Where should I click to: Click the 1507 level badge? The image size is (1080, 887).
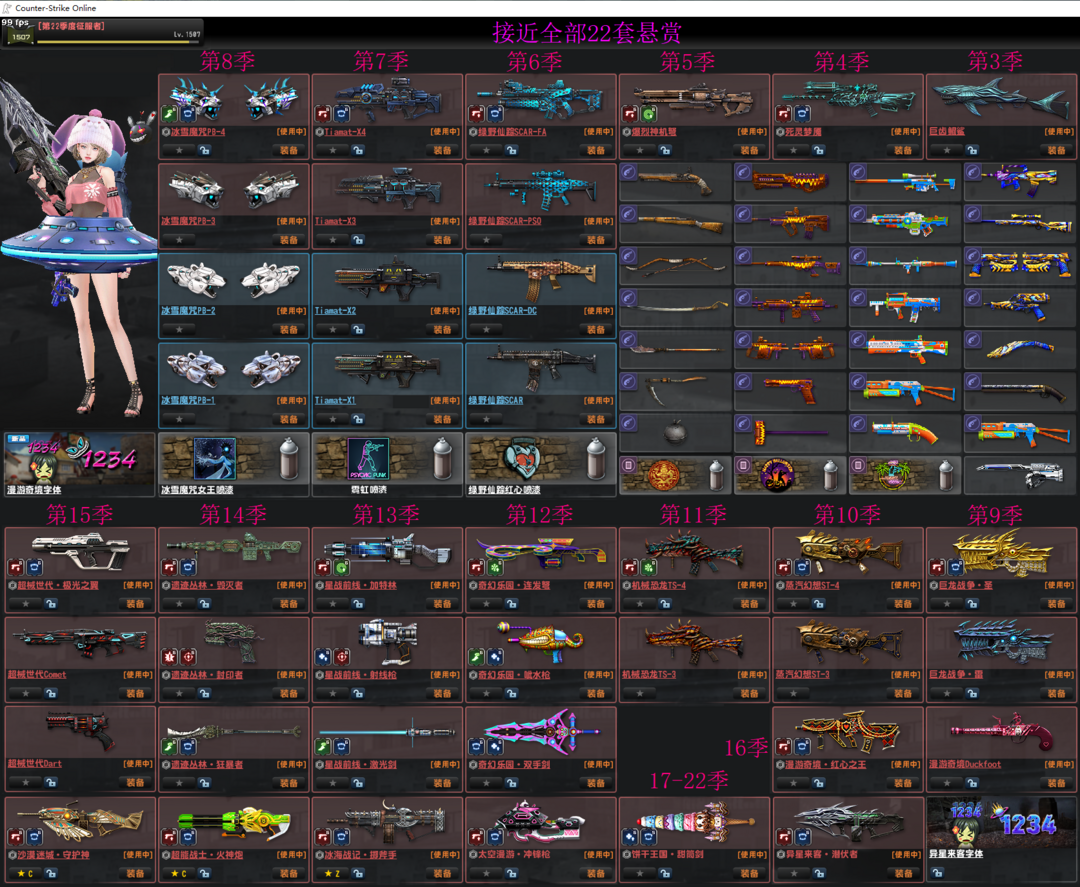click(21, 37)
